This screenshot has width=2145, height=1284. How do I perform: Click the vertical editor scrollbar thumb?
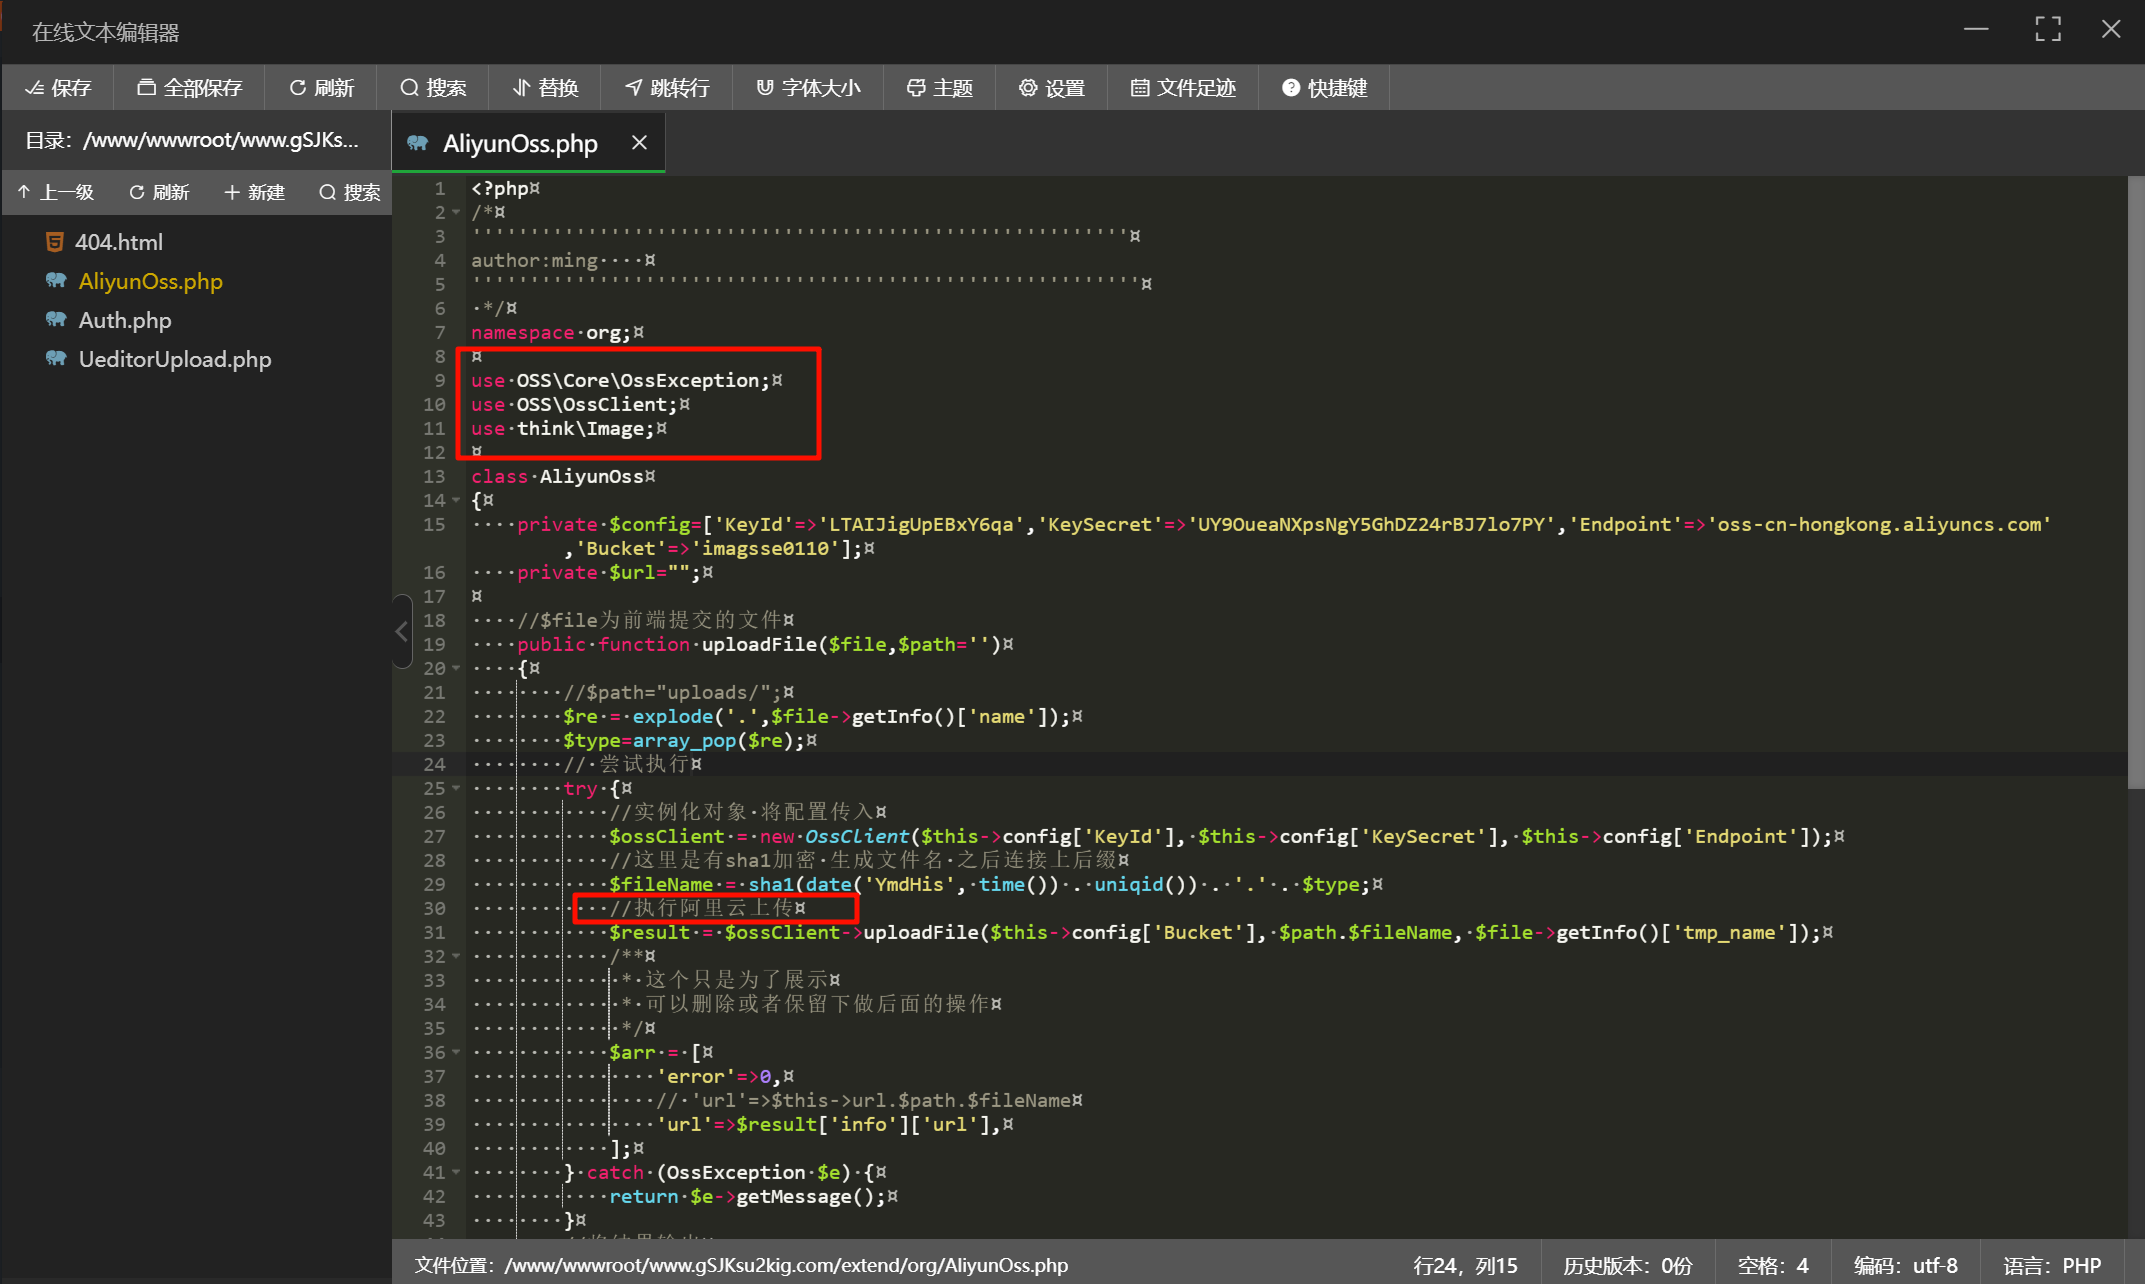2135,480
